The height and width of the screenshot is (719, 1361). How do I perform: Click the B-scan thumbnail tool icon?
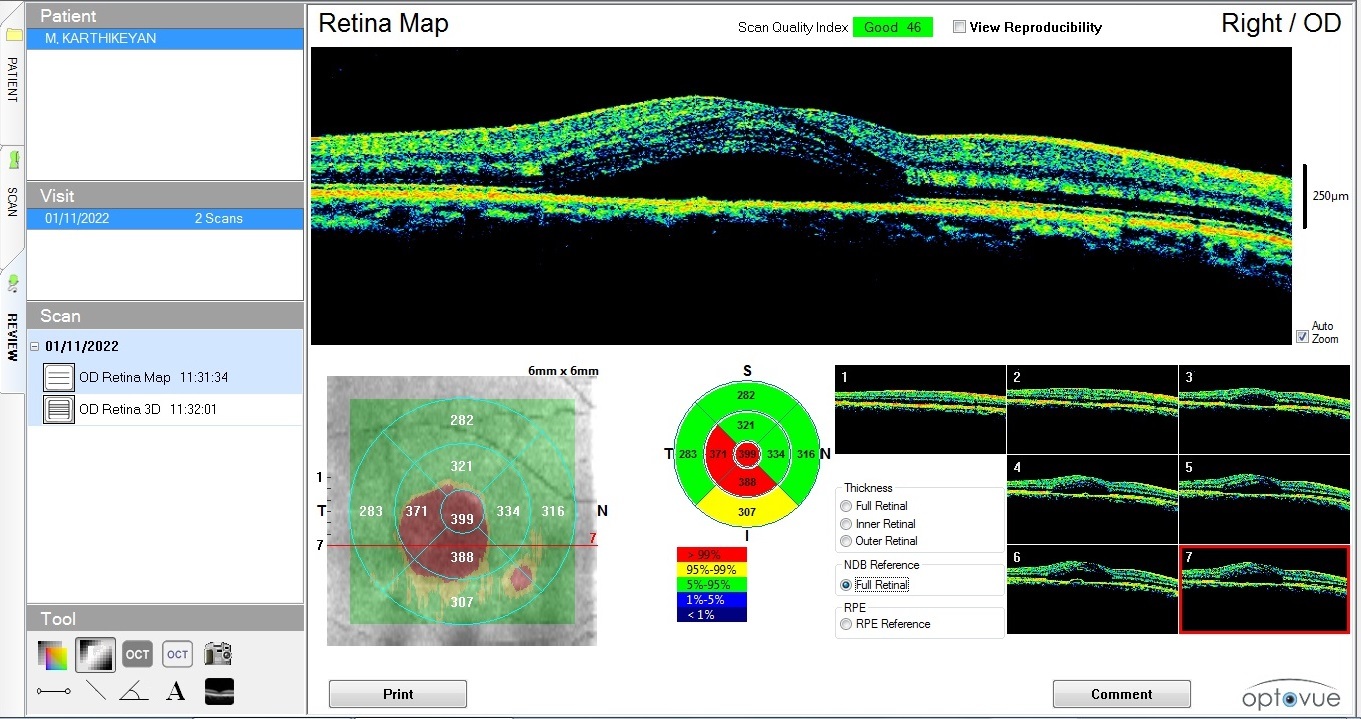pyautogui.click(x=219, y=691)
